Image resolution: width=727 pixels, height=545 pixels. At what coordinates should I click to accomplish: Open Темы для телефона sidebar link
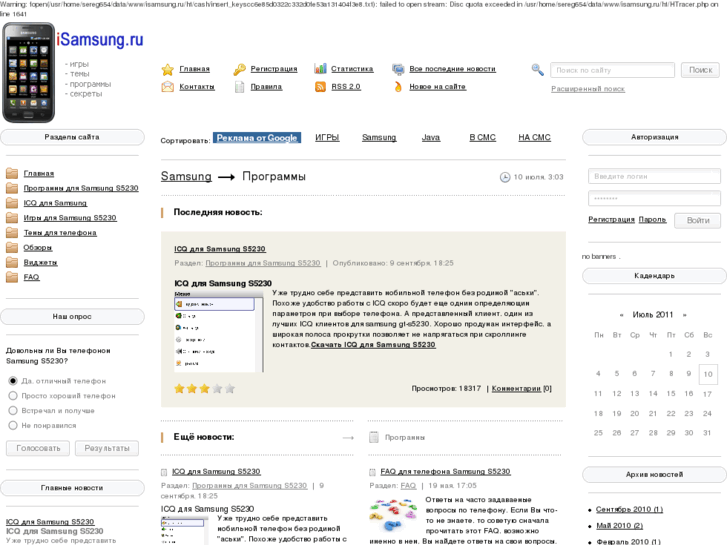click(x=60, y=233)
